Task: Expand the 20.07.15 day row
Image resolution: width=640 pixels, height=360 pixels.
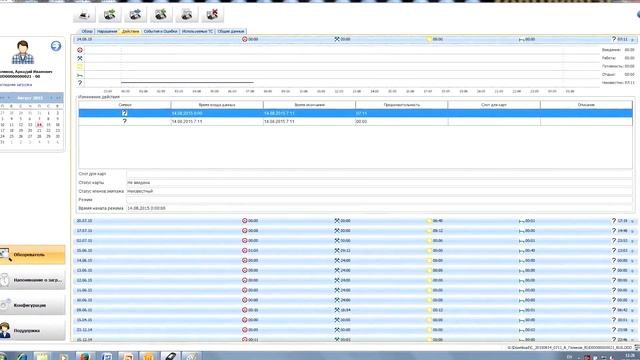Action: (633, 221)
